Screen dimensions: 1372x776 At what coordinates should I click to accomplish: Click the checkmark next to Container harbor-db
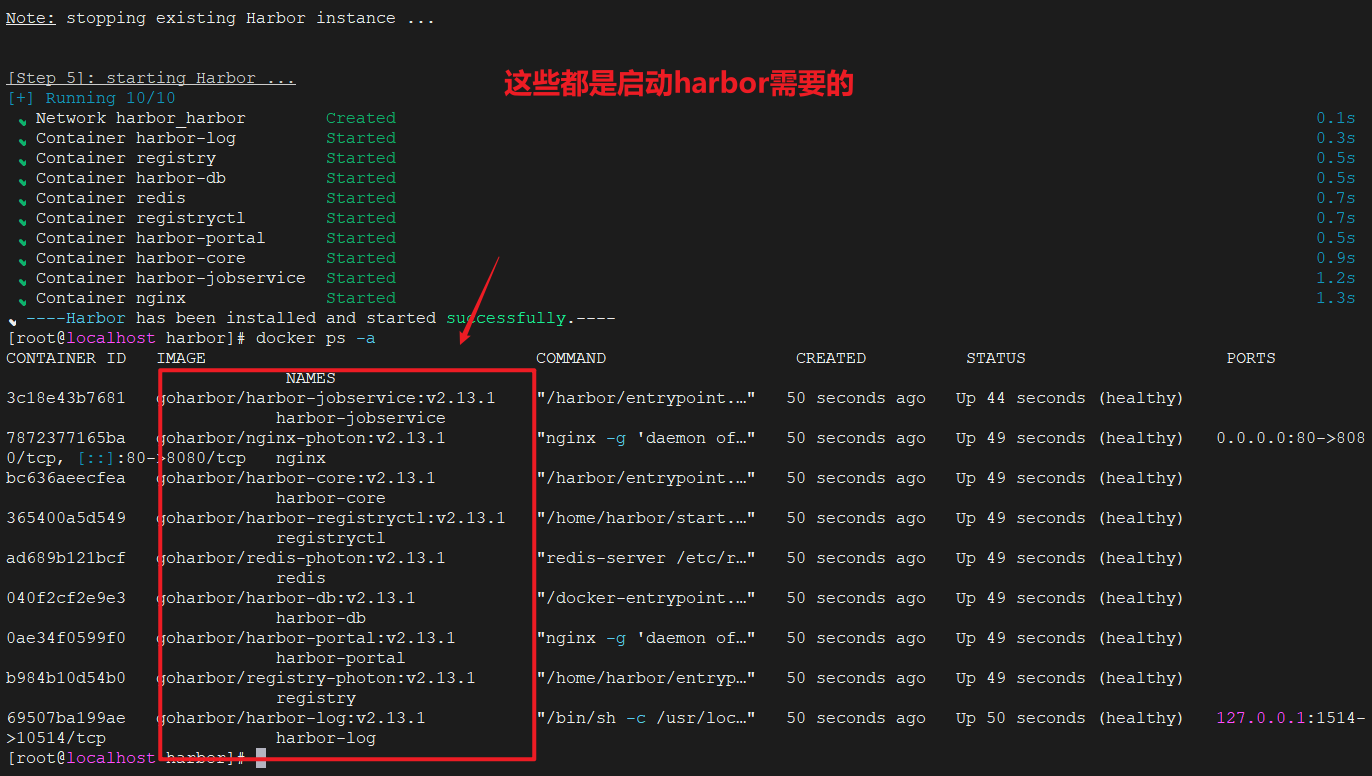pos(22,180)
